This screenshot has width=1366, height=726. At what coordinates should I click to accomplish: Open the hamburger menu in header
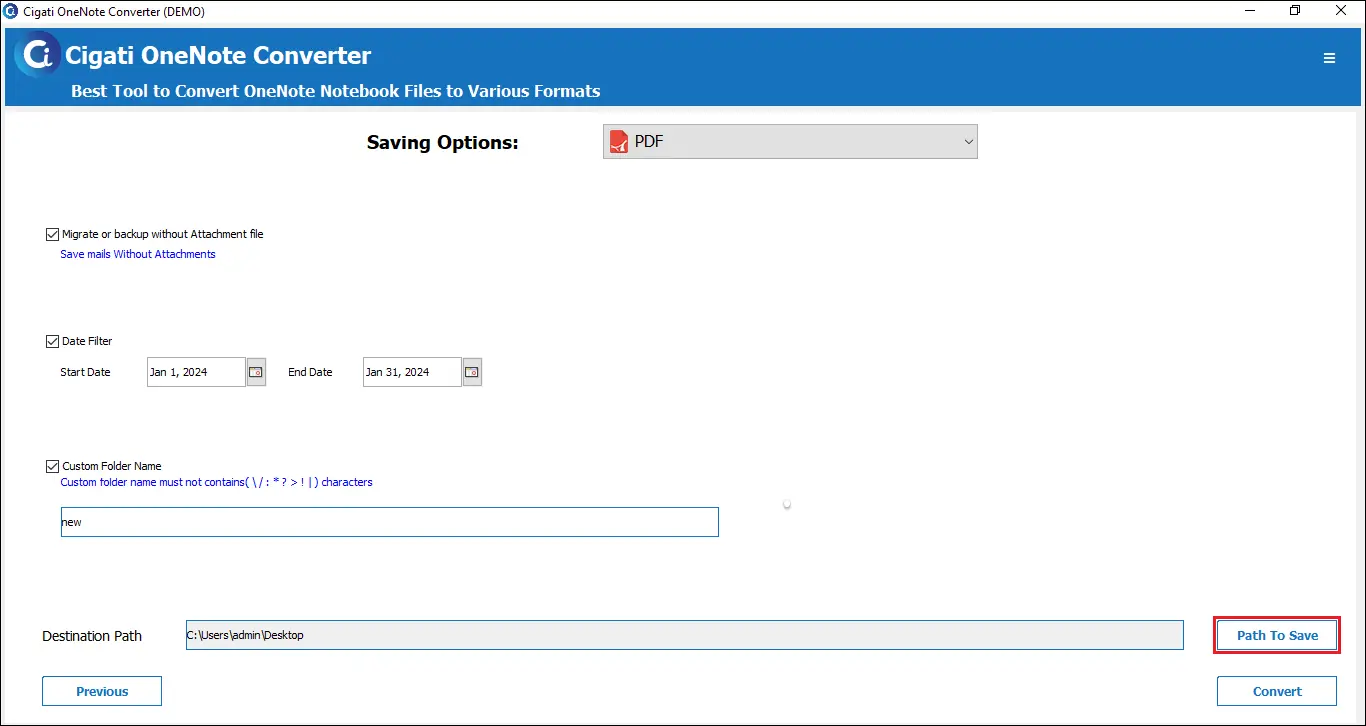(x=1329, y=58)
